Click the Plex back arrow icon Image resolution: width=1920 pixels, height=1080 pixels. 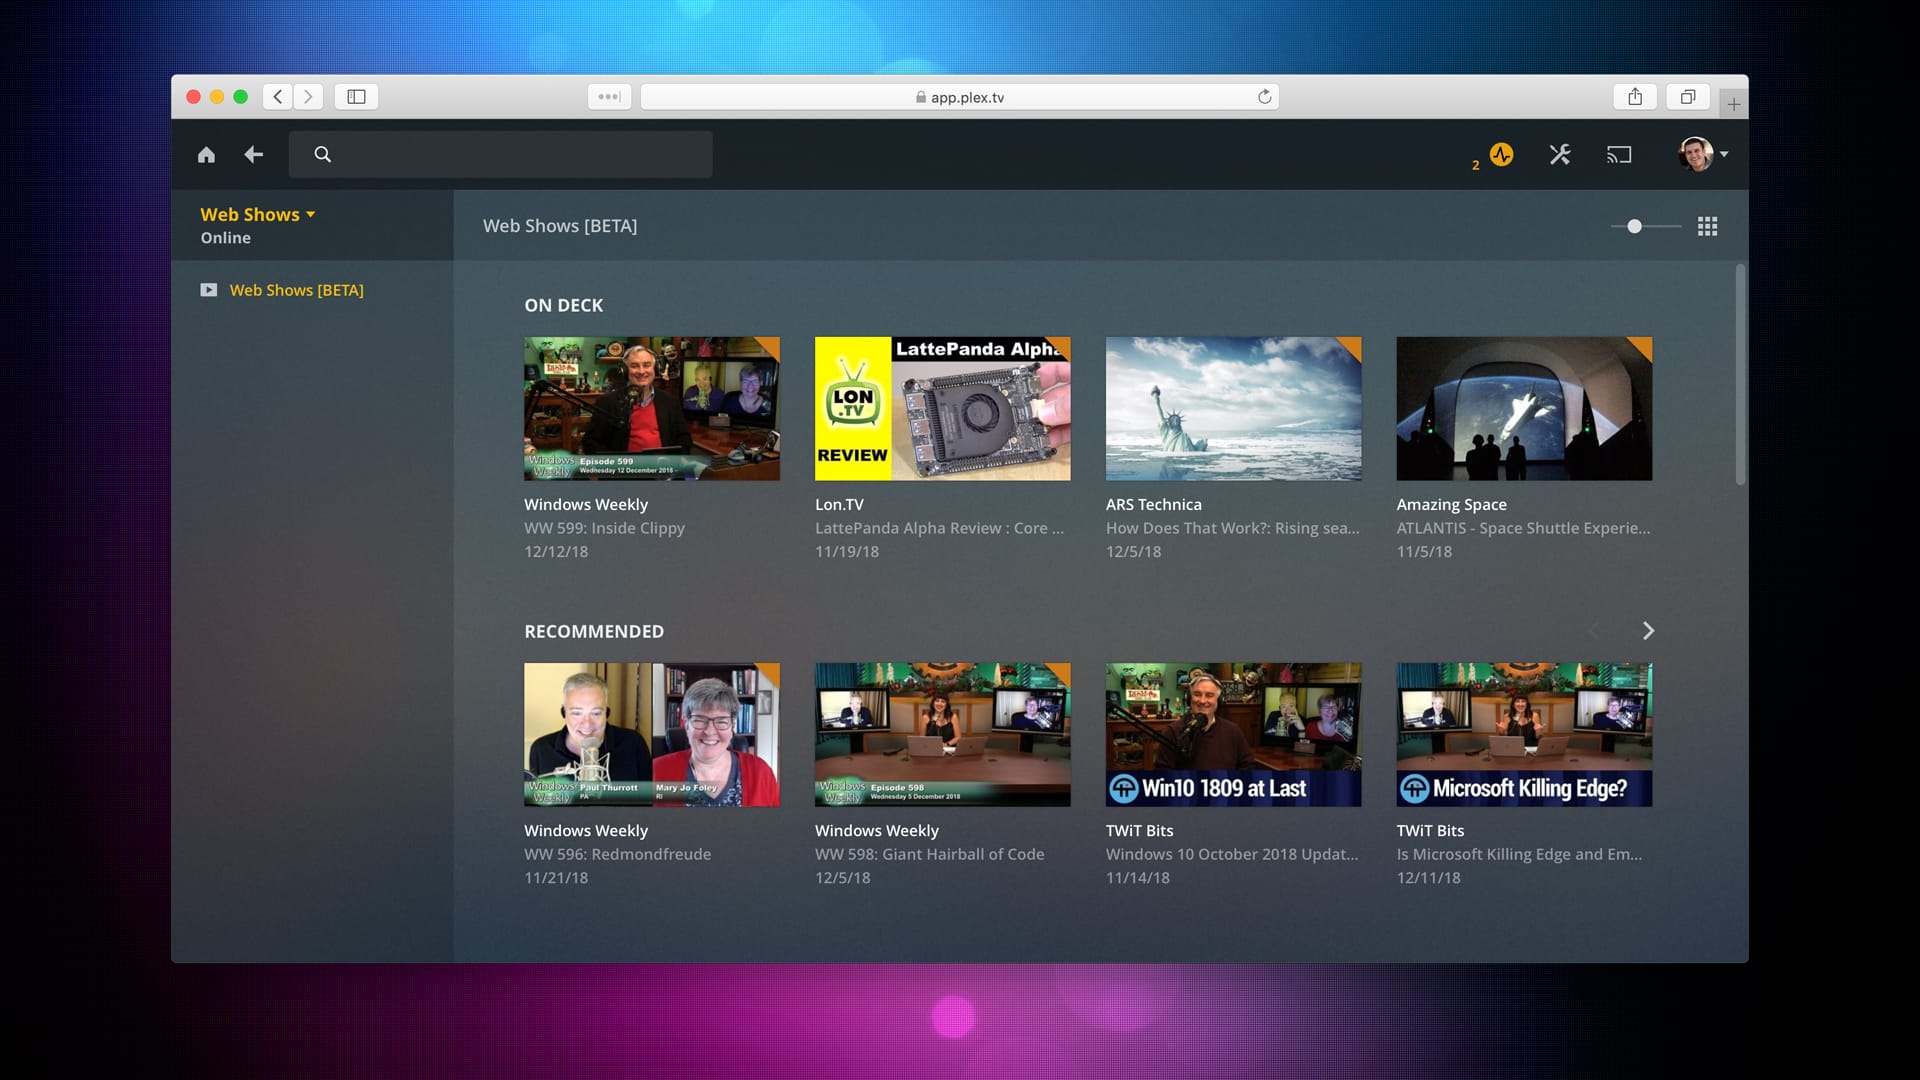(254, 154)
